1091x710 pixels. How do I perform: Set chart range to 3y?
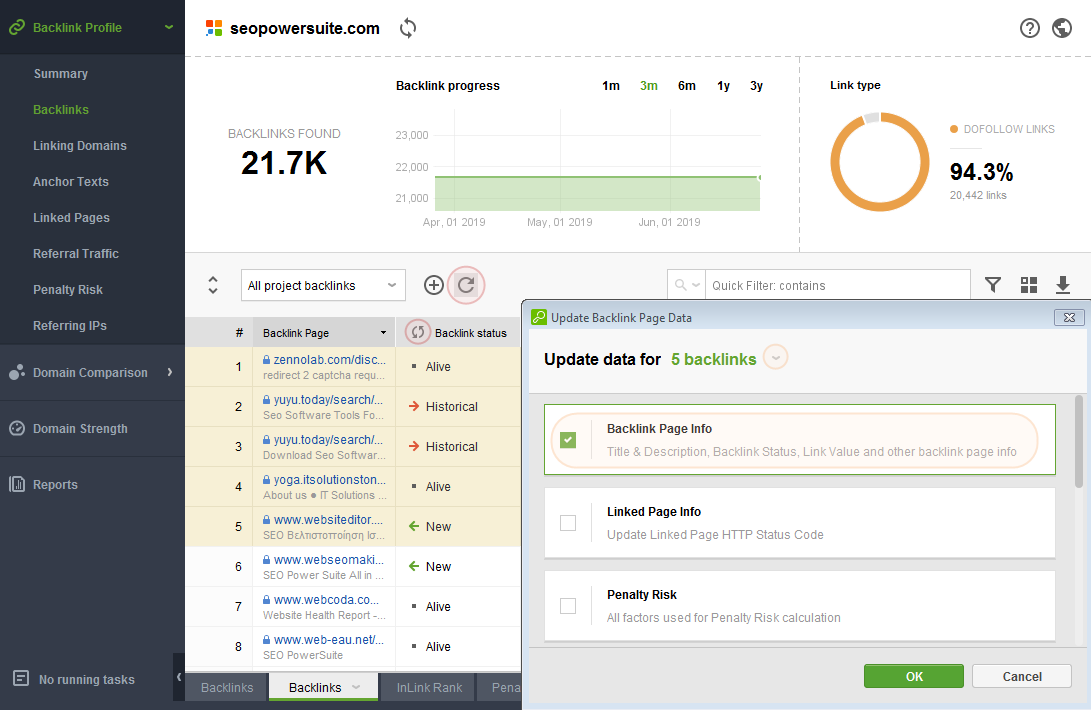756,86
